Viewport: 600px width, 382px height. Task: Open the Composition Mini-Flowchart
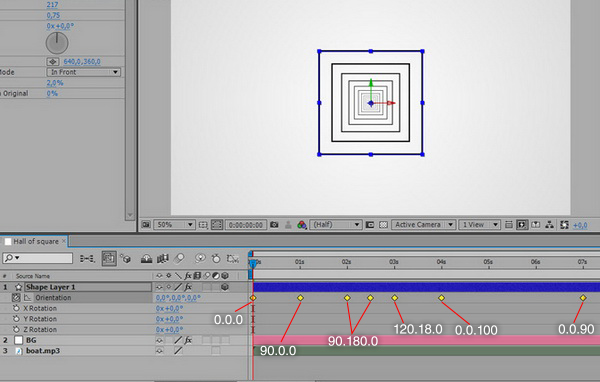[x=87, y=259]
